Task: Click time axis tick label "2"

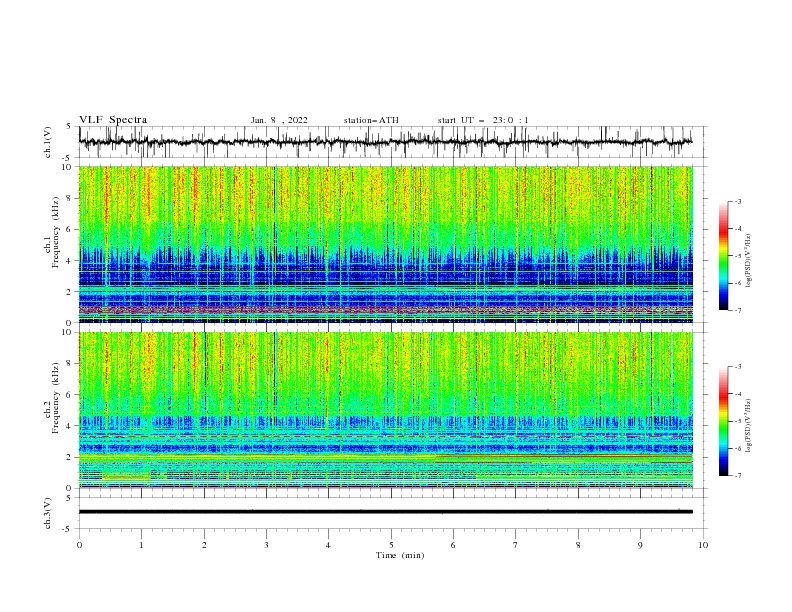Action: coord(204,545)
